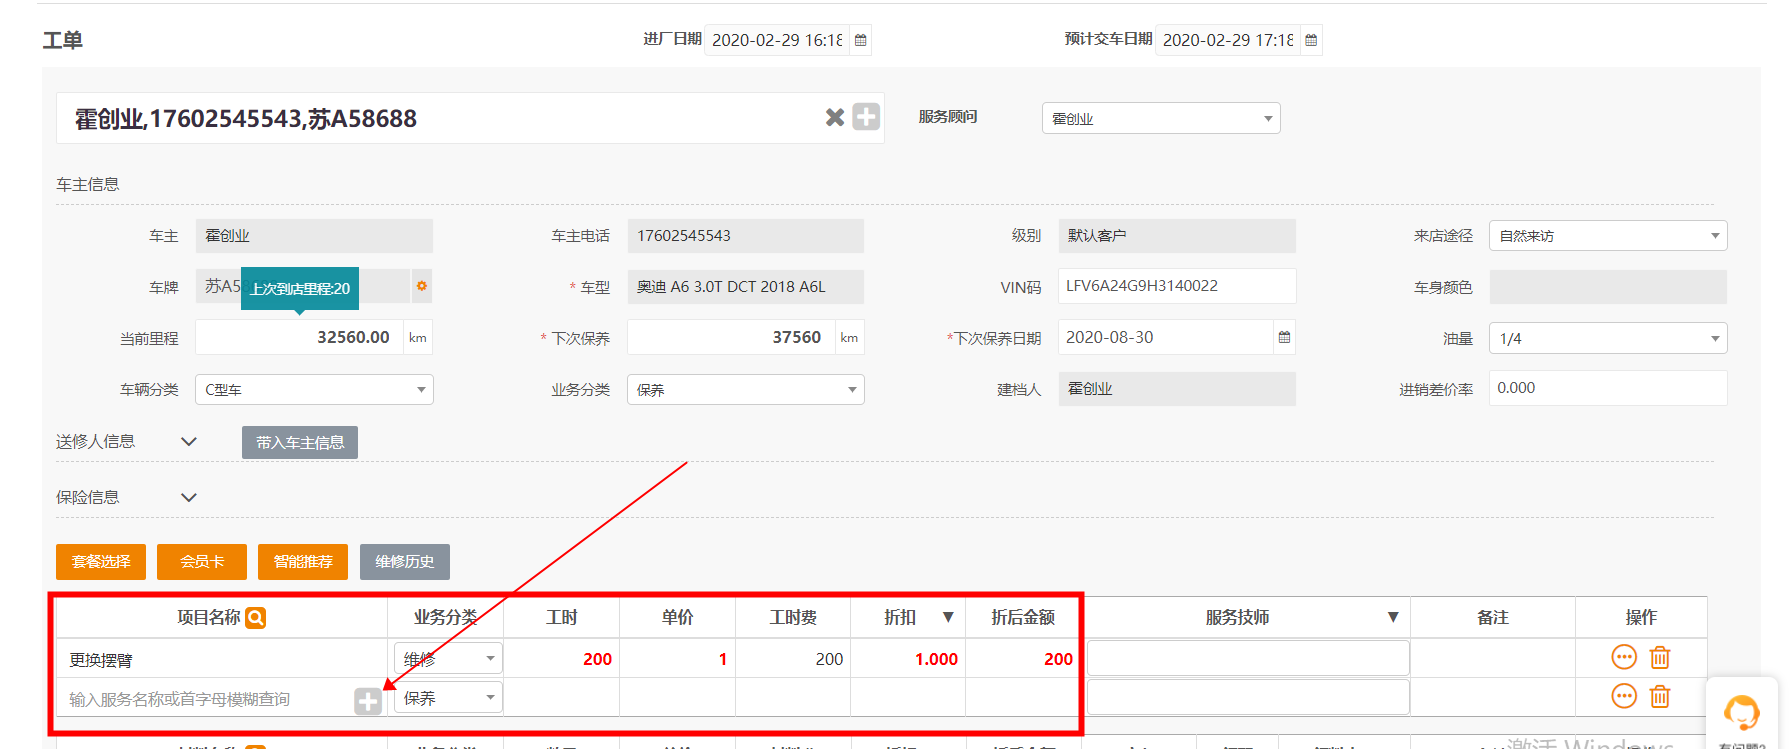Open the 服务顾问 dropdown showing 霍创业
1789x749 pixels.
coord(1161,118)
